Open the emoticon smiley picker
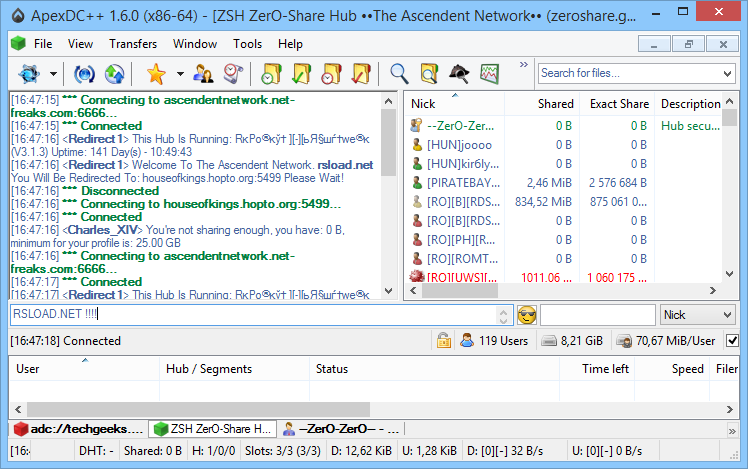Viewport: 748px width, 469px height. tap(527, 315)
